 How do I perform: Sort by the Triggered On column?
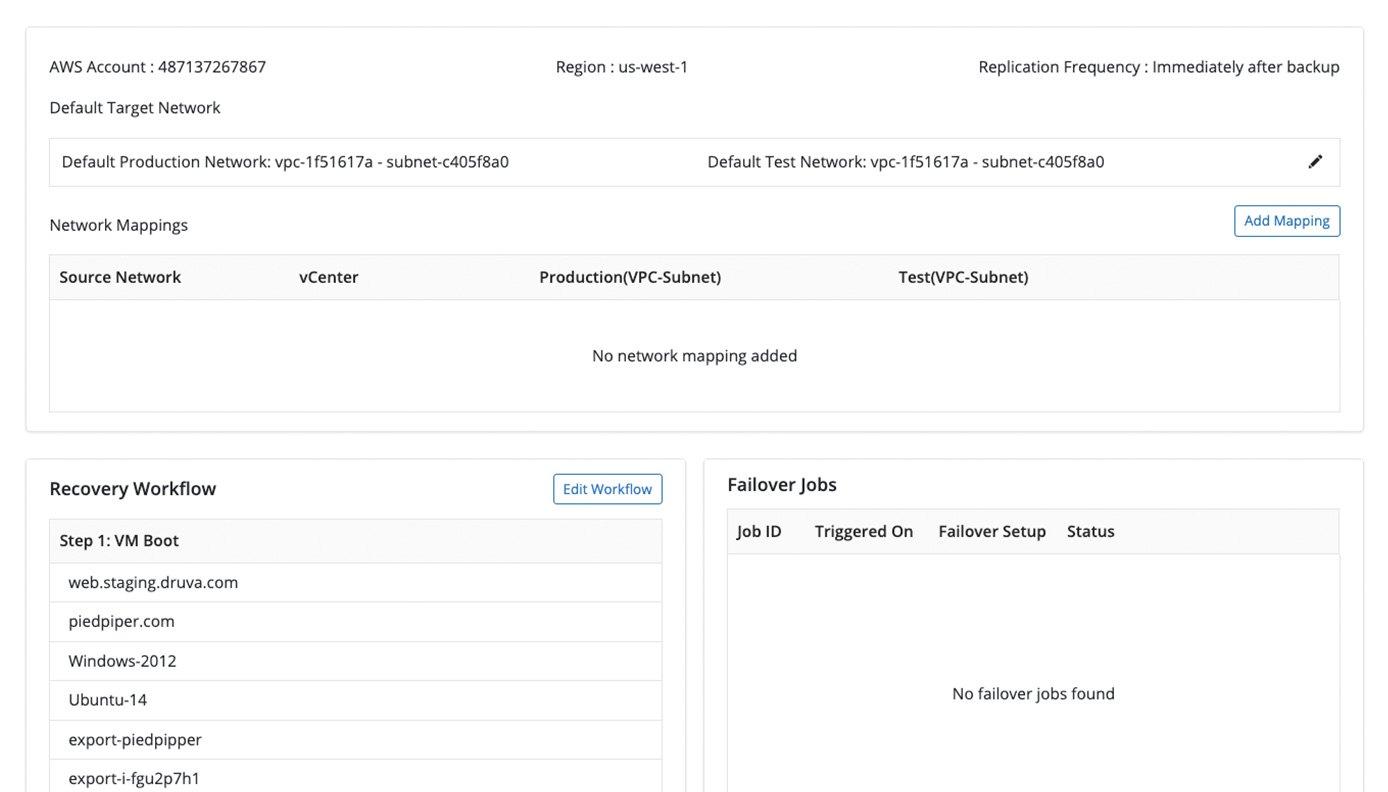coord(863,532)
